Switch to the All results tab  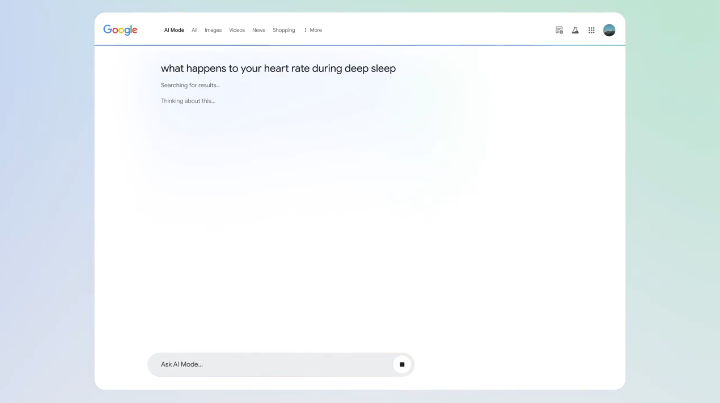(x=194, y=30)
